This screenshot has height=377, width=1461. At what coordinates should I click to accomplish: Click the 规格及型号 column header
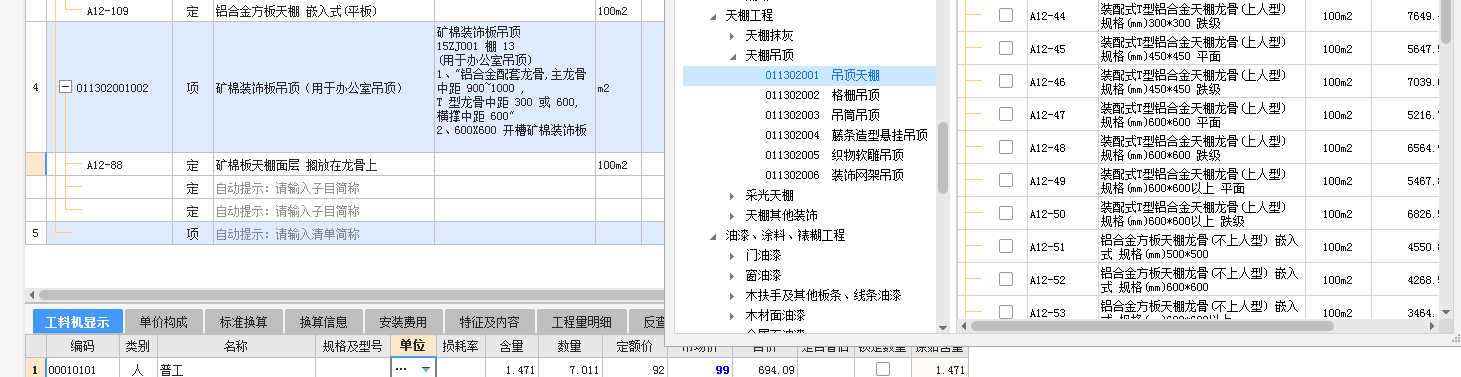(x=352, y=346)
